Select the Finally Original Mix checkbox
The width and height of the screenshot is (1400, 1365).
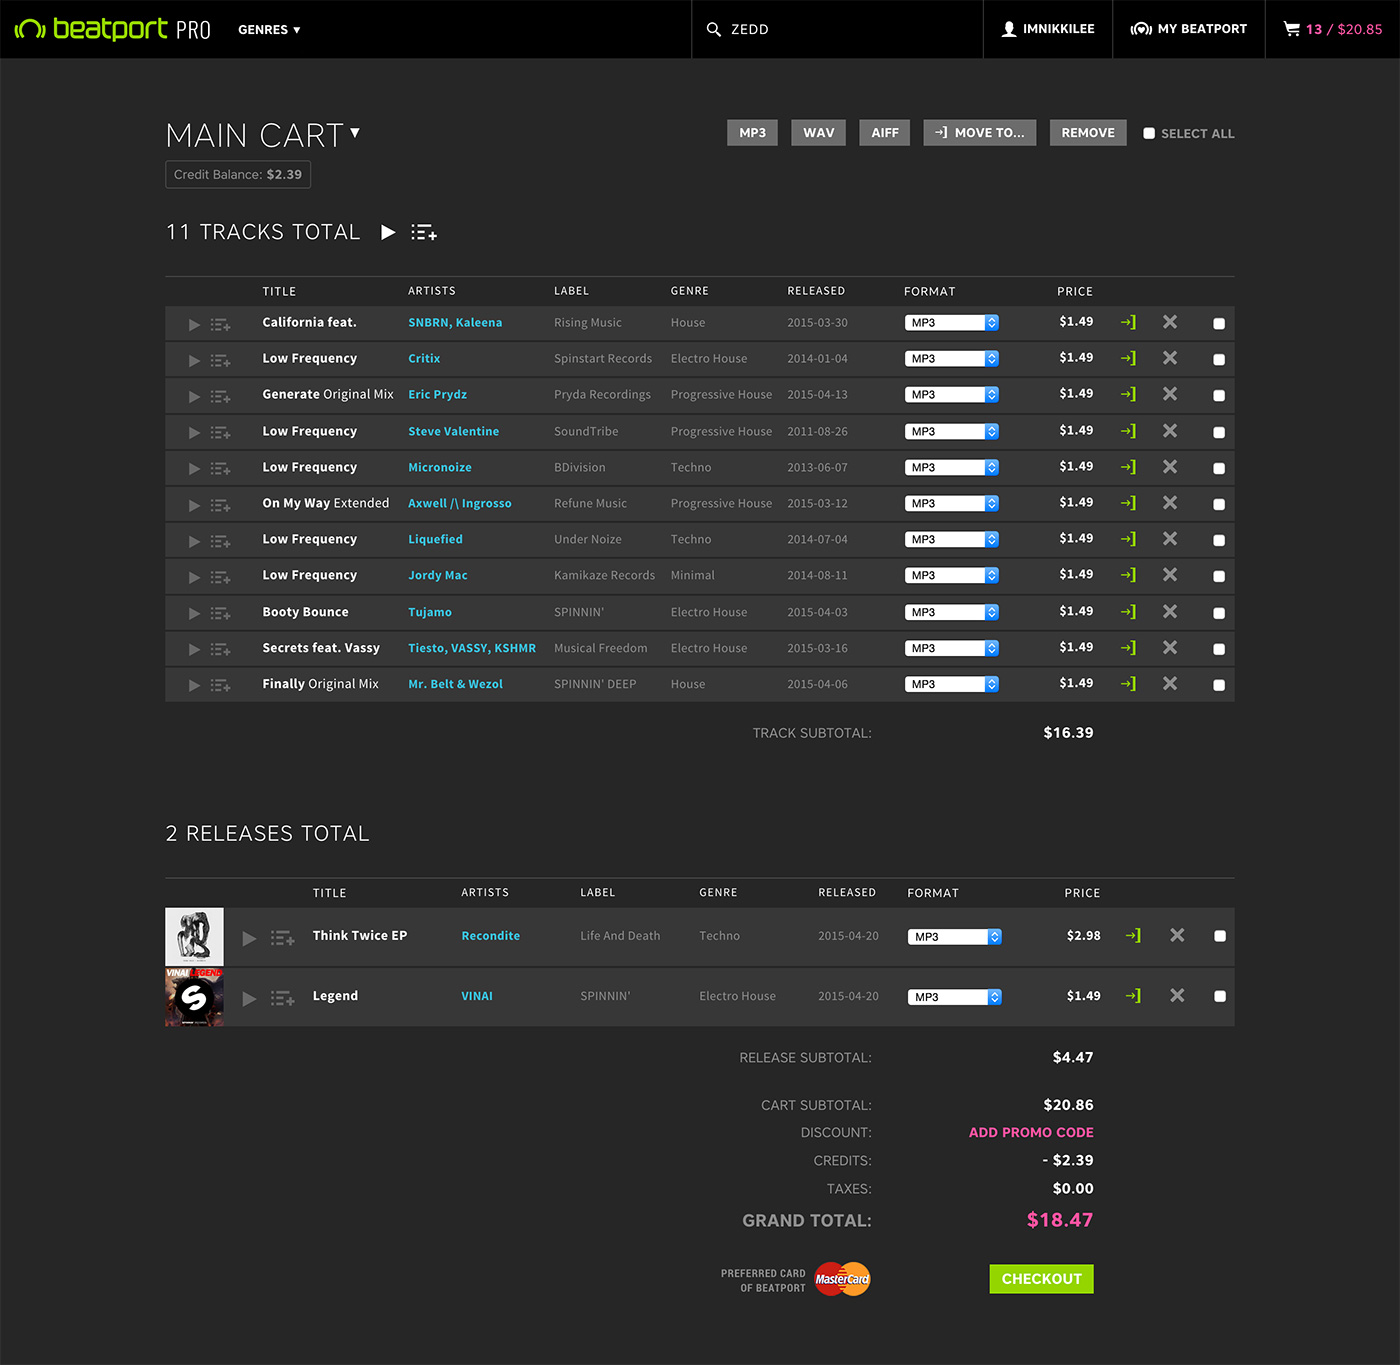1219,685
